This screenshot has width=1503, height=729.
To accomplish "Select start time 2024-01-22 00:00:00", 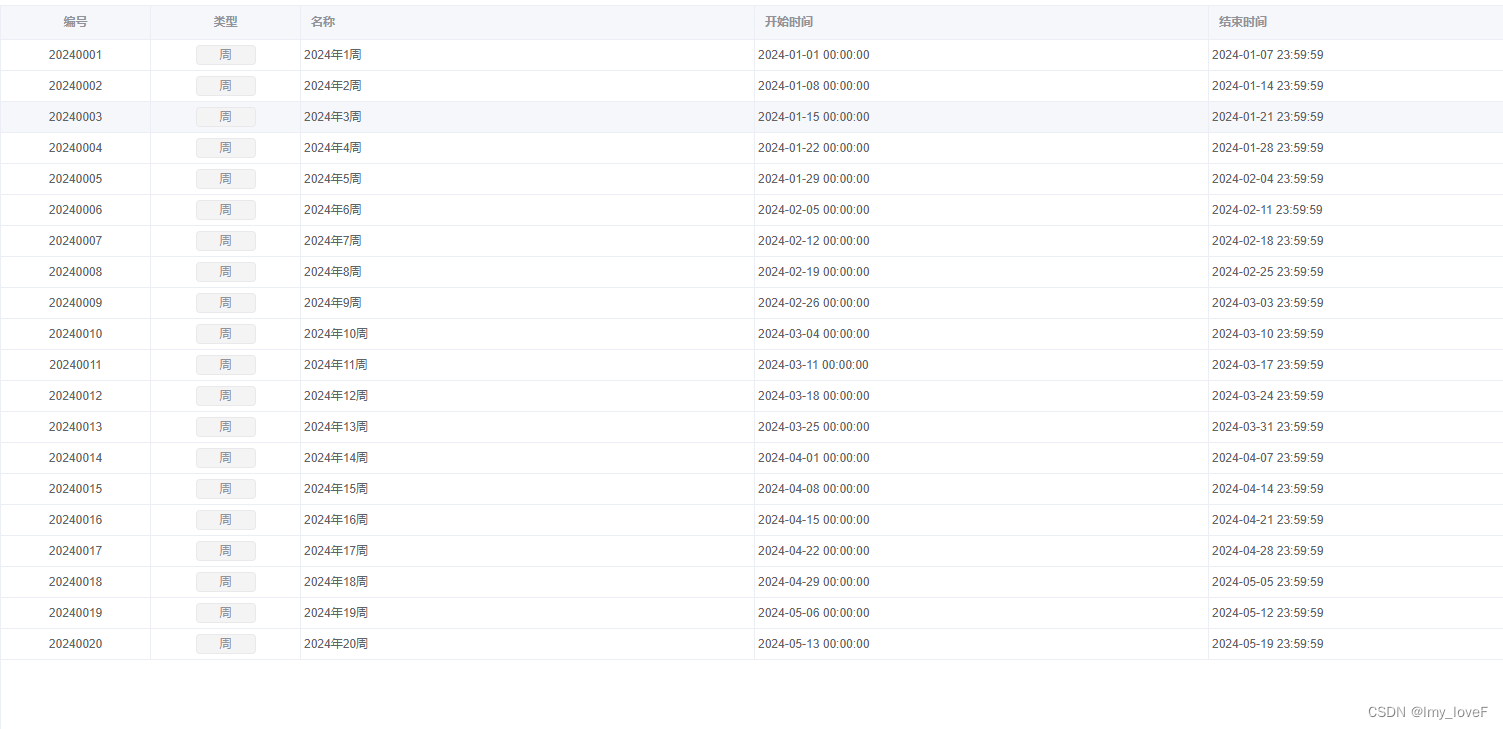I will [814, 148].
